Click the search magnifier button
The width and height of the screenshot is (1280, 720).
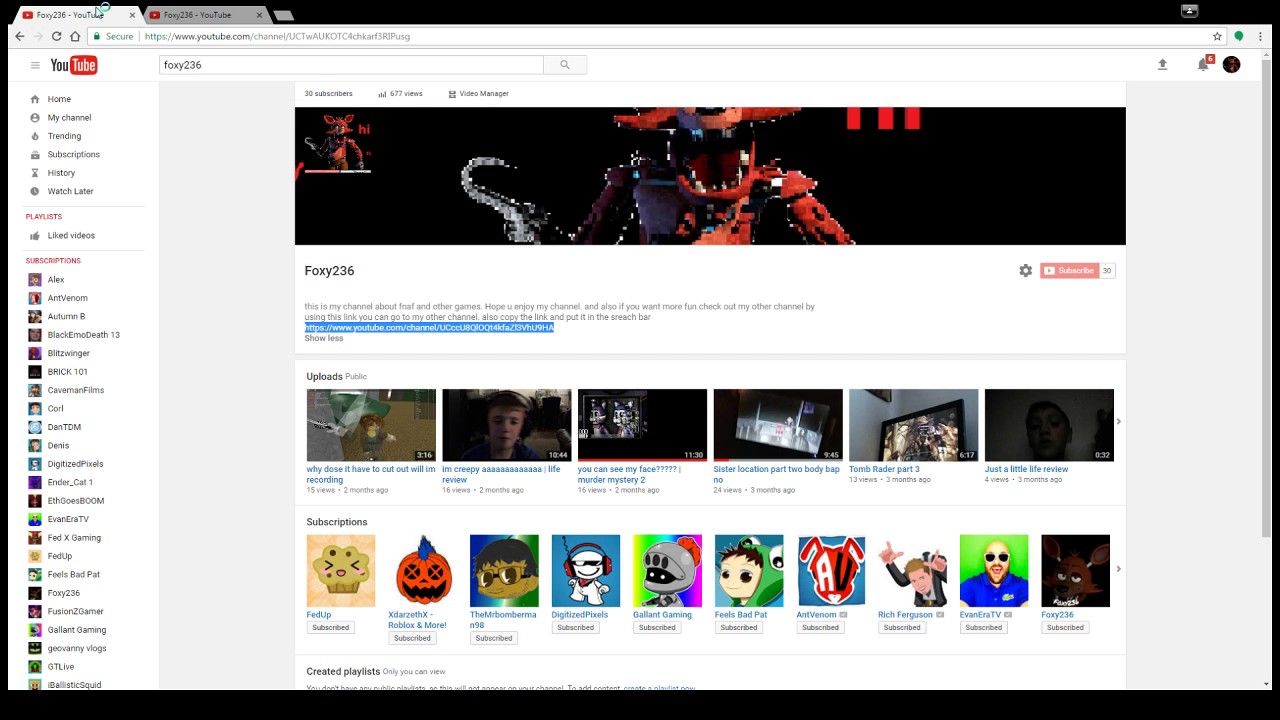[565, 65]
